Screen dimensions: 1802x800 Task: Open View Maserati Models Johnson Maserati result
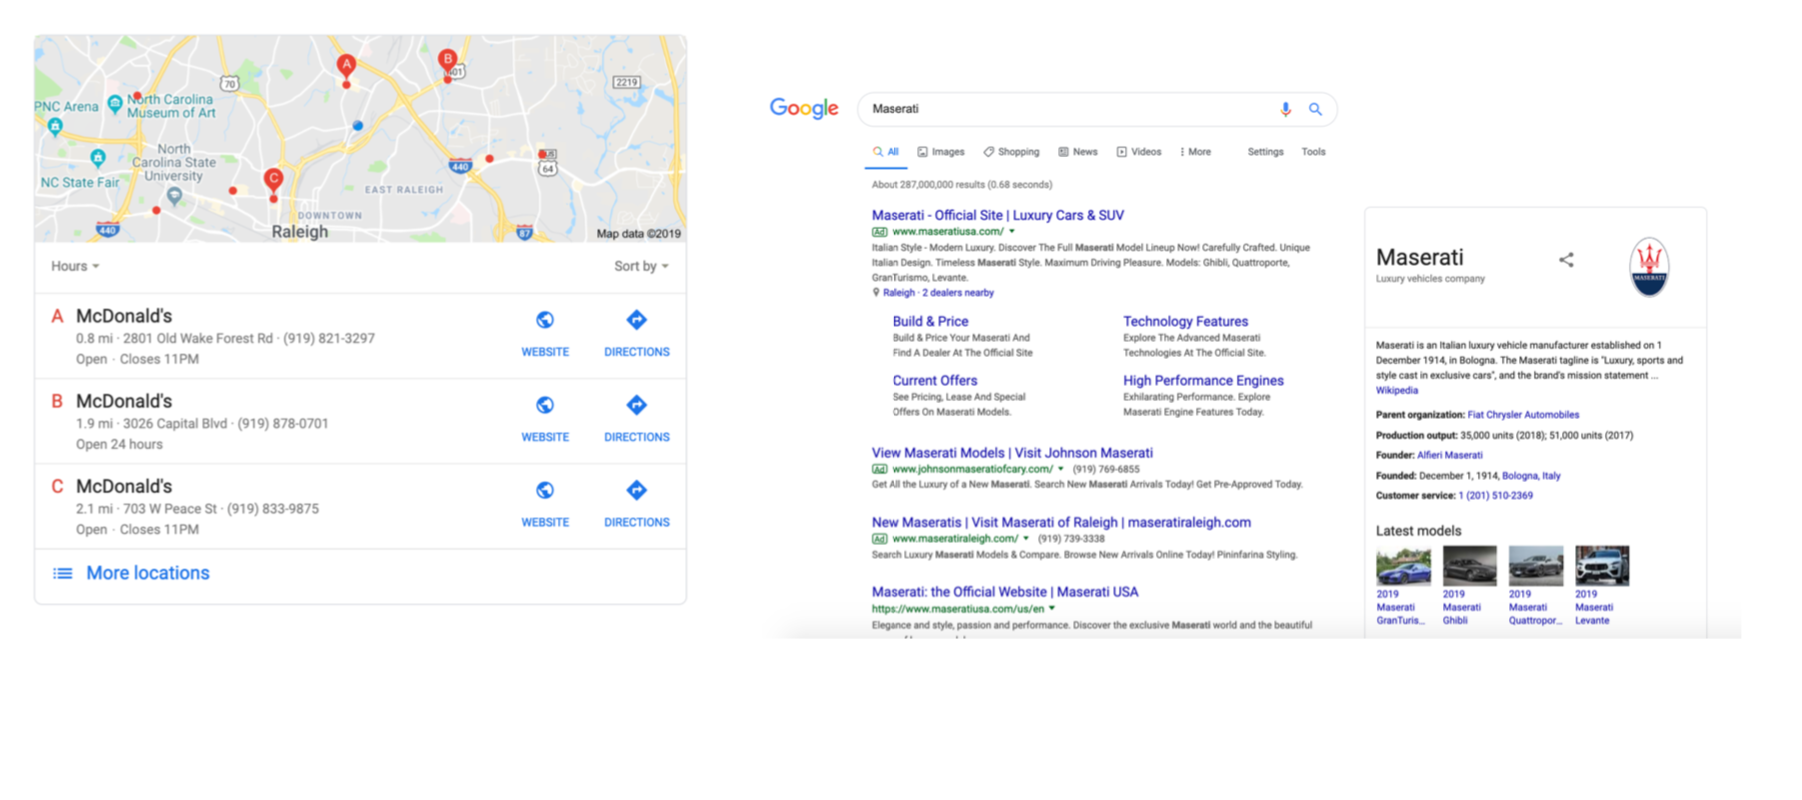[x=1012, y=453]
